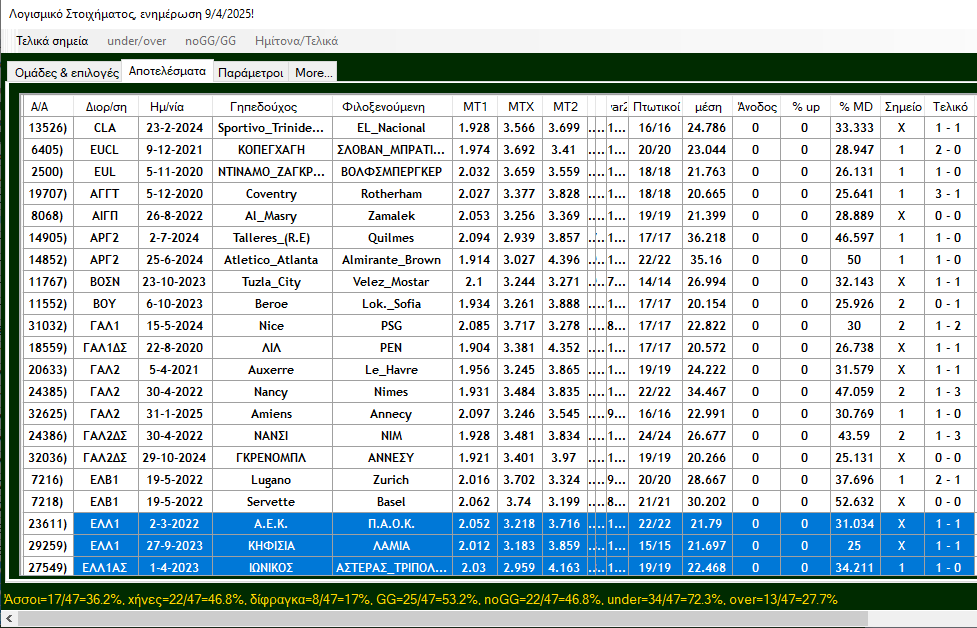Screen dimensions: 977x628
Task: Click the Πτωτικοί column header
Action: click(656, 106)
